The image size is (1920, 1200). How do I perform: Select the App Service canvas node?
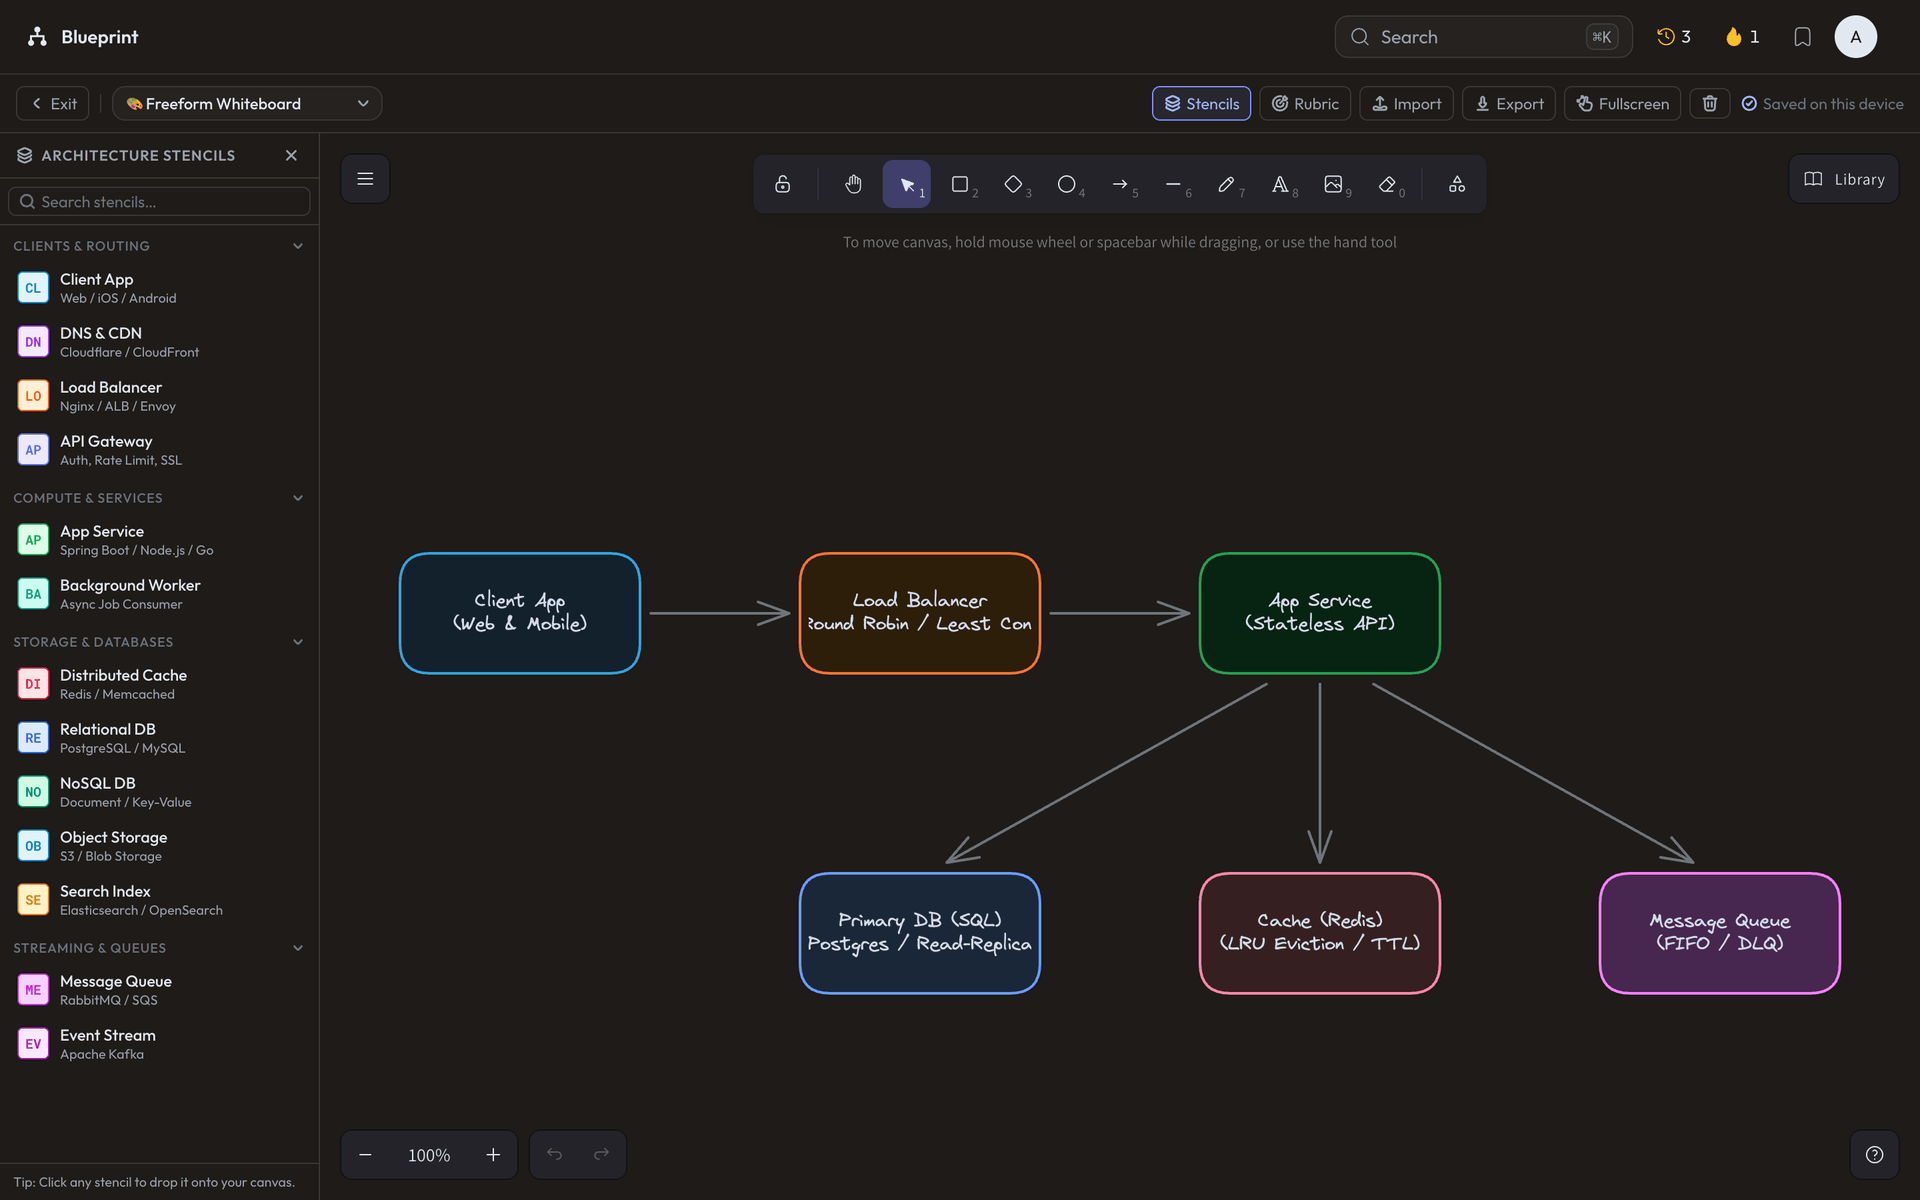1320,613
